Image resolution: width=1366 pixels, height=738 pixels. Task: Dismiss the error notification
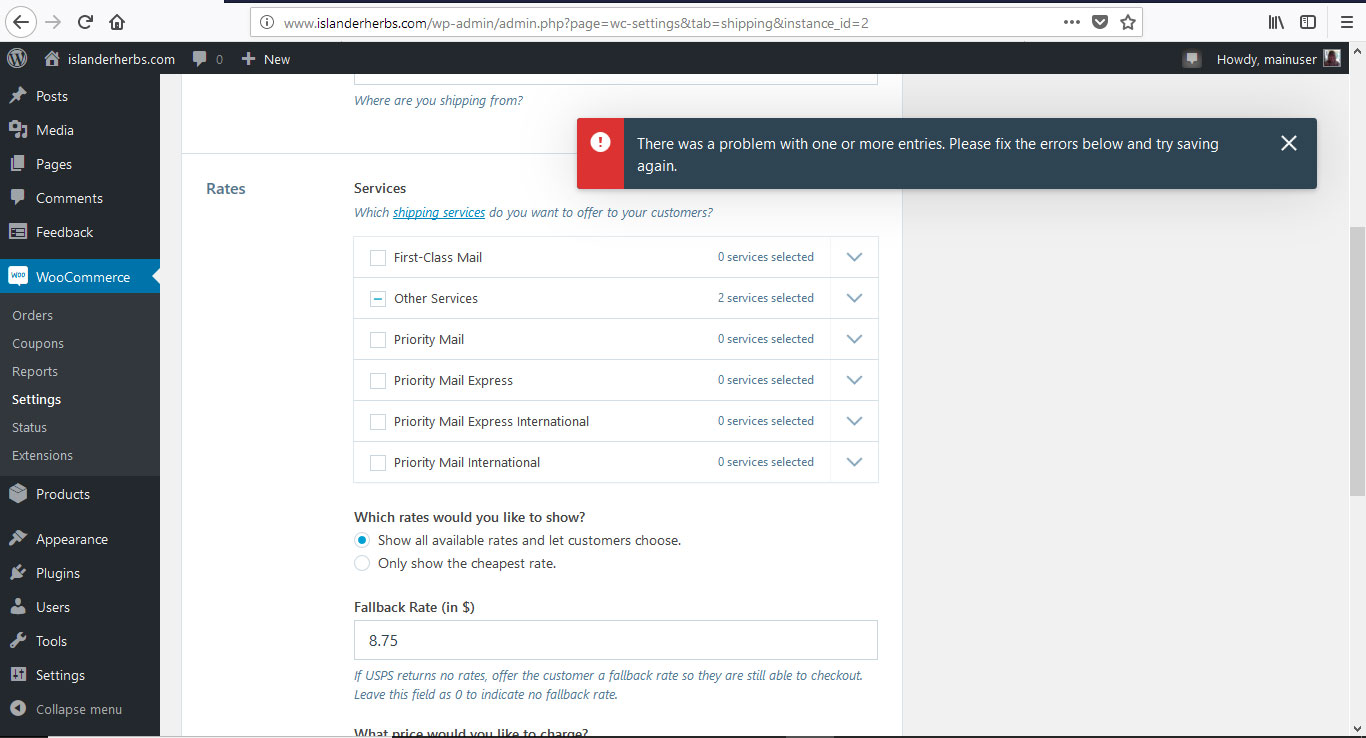[x=1289, y=143]
